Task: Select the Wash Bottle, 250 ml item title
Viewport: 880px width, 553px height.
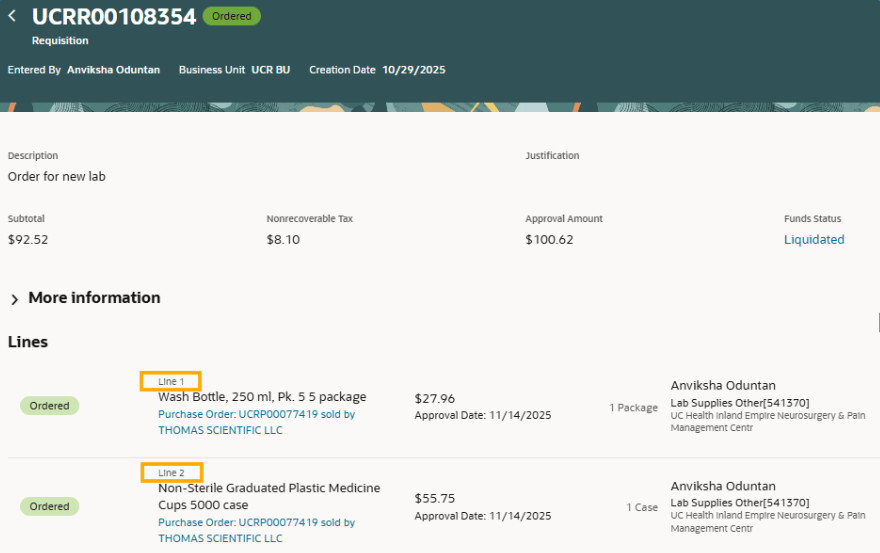Action: 262,397
